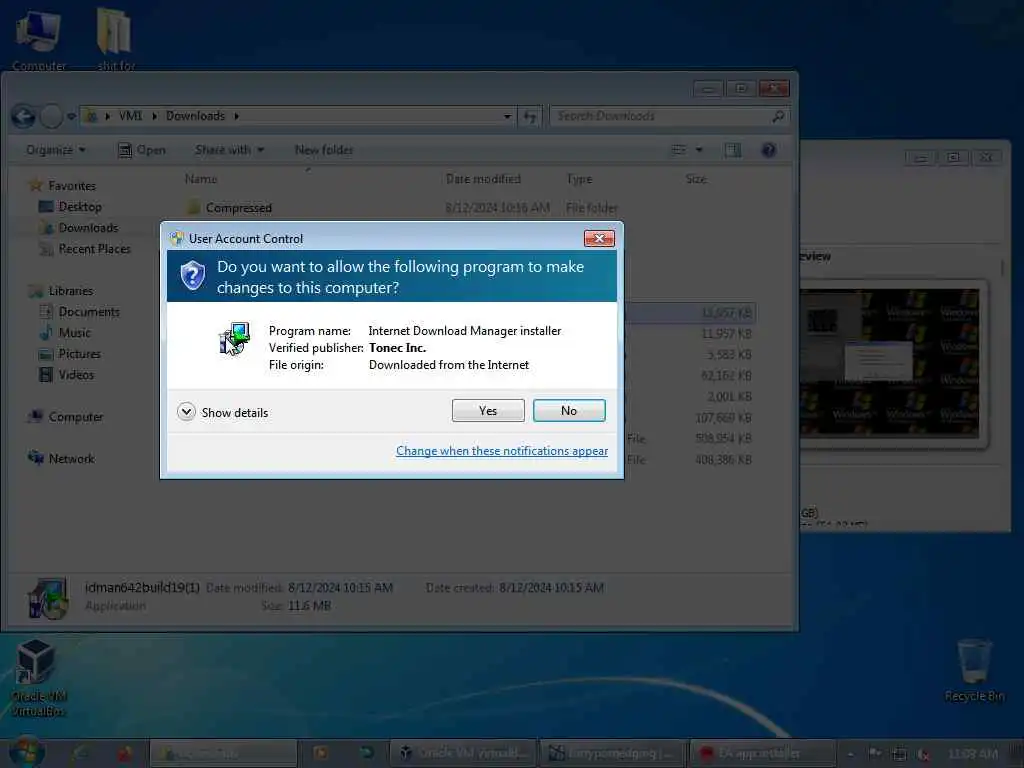Click the Explorer Forward navigation button
1024x768 pixels.
click(52, 117)
